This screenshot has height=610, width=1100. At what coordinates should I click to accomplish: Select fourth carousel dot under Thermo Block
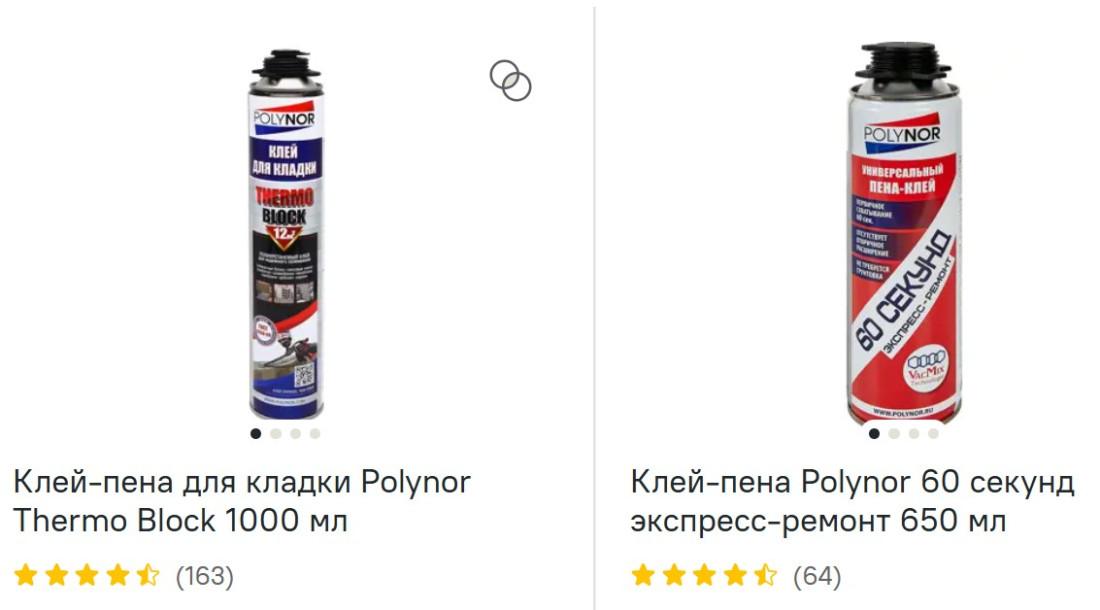(315, 433)
